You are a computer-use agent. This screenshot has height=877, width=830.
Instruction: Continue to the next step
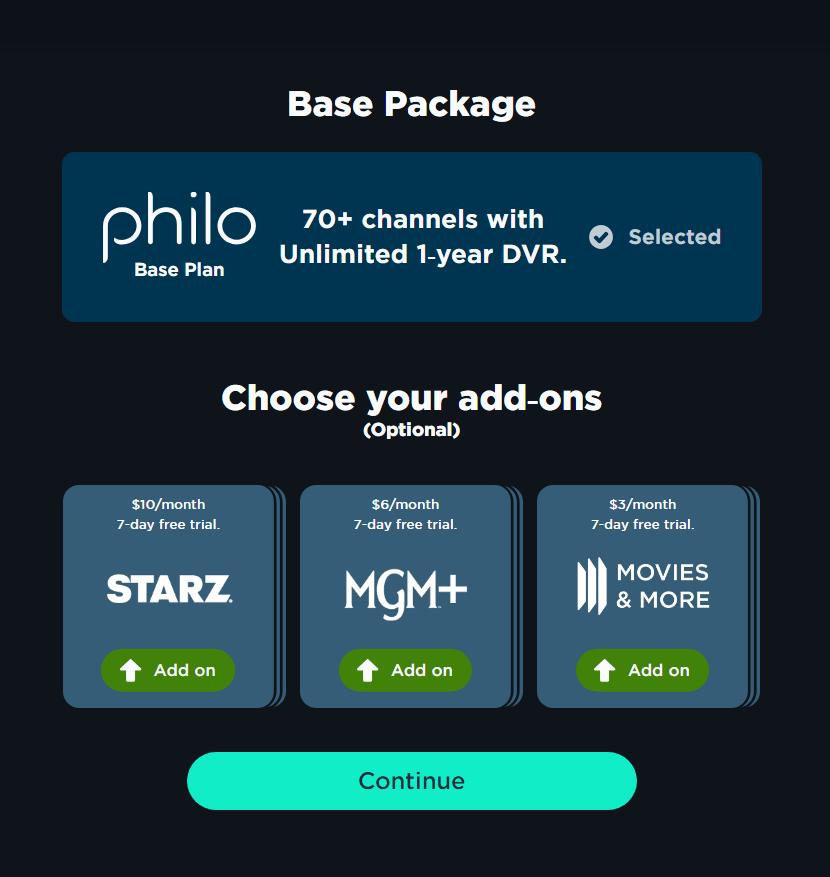[412, 781]
